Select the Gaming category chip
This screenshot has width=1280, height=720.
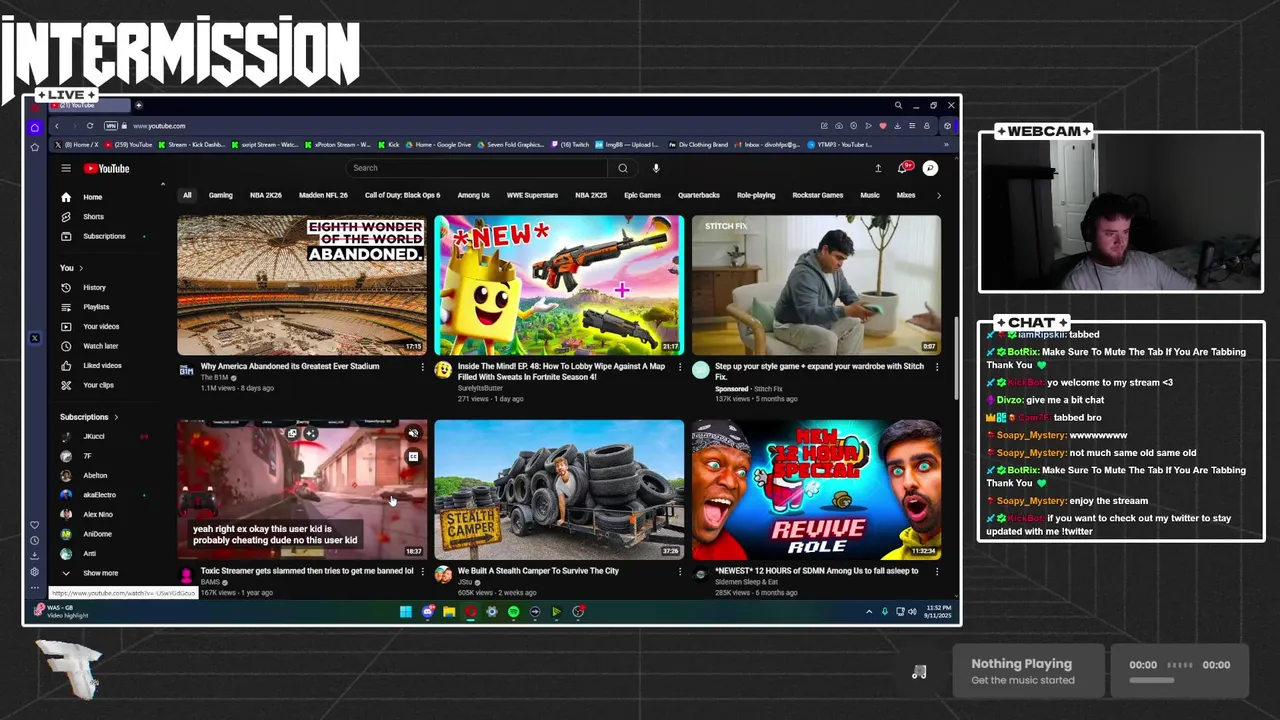tap(221, 195)
